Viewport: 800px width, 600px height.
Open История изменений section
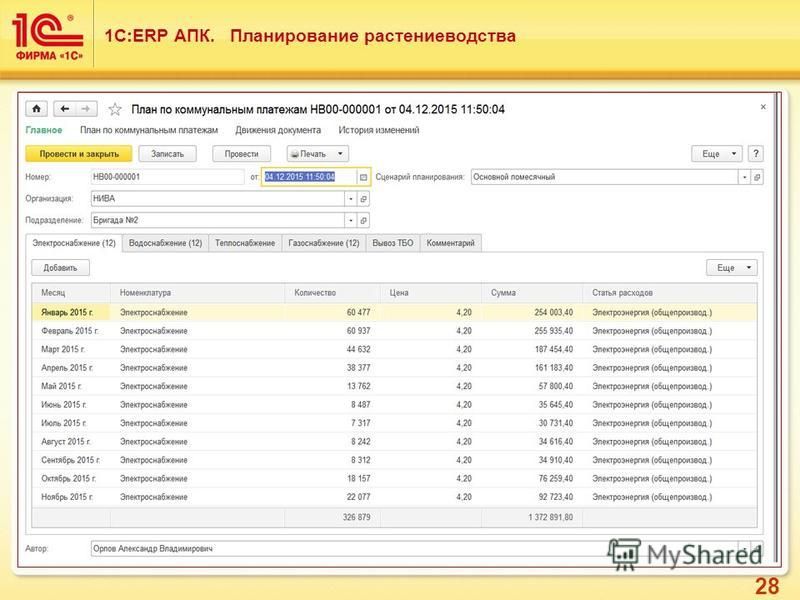point(379,130)
